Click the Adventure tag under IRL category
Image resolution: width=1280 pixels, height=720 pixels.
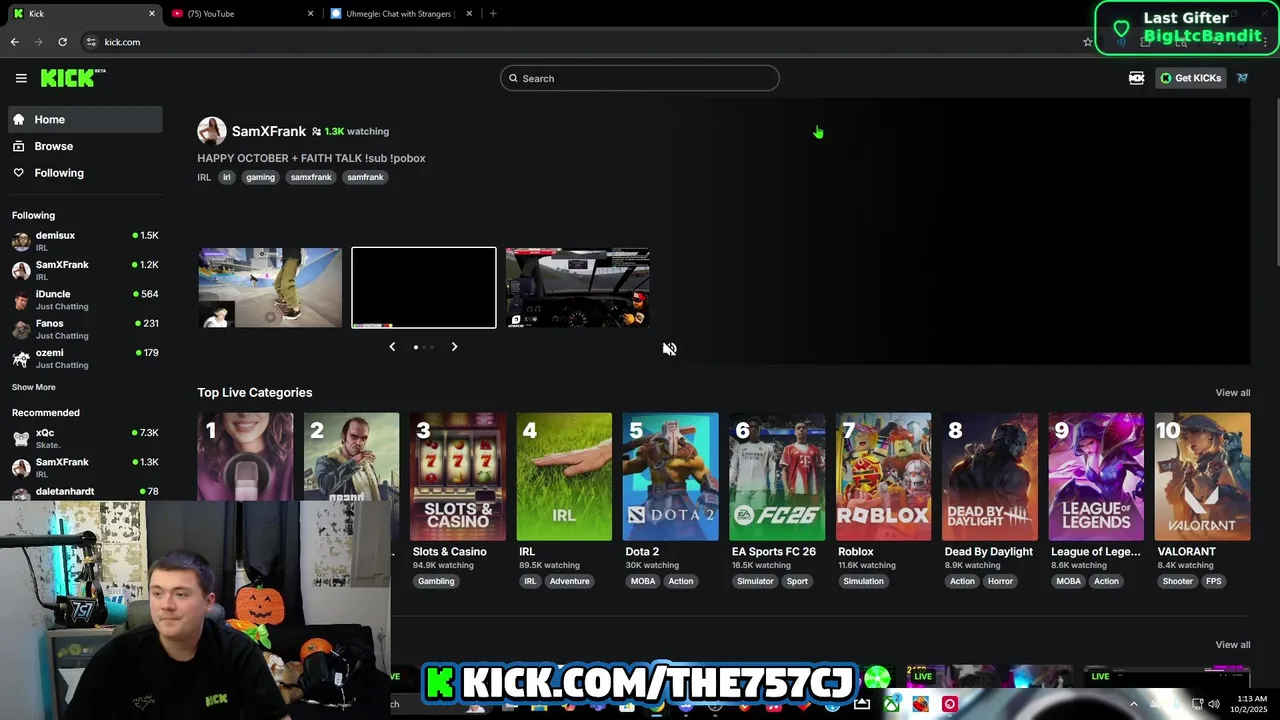570,581
